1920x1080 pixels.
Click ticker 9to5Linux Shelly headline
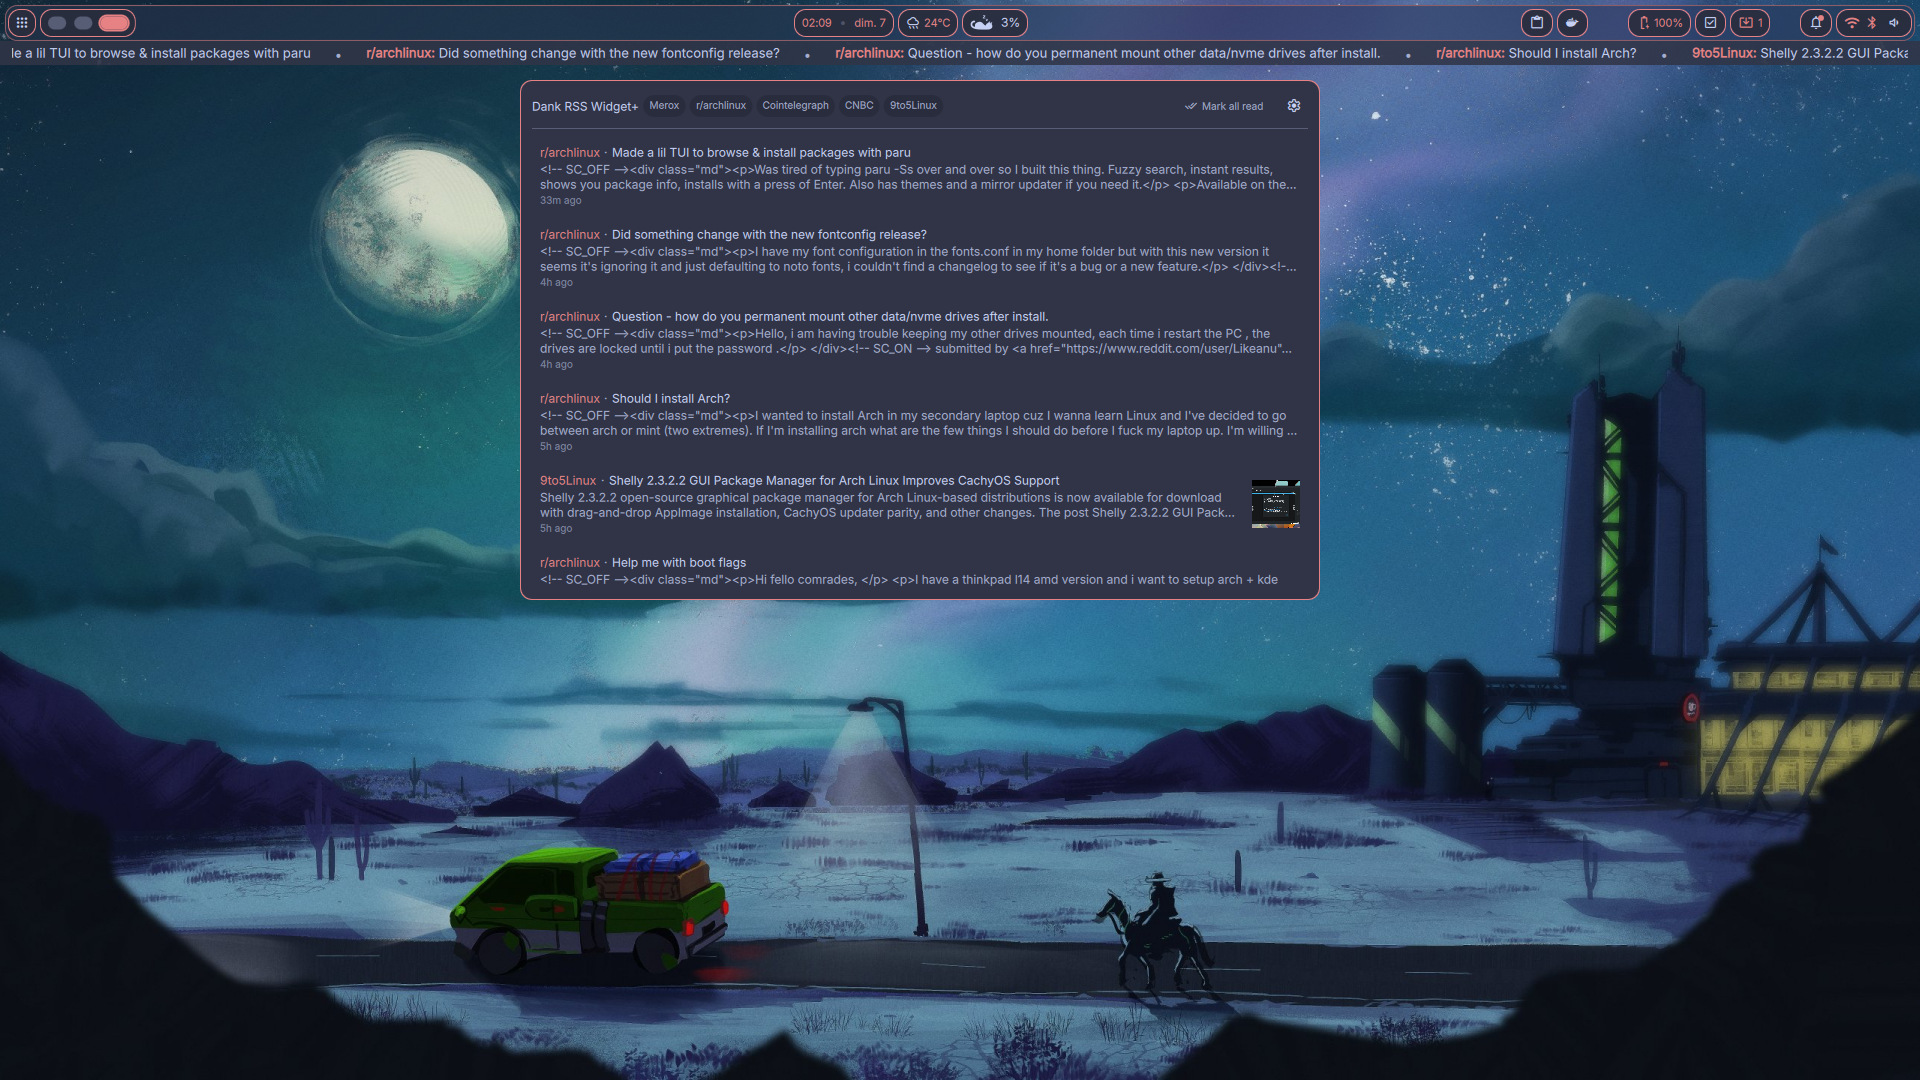(1800, 53)
